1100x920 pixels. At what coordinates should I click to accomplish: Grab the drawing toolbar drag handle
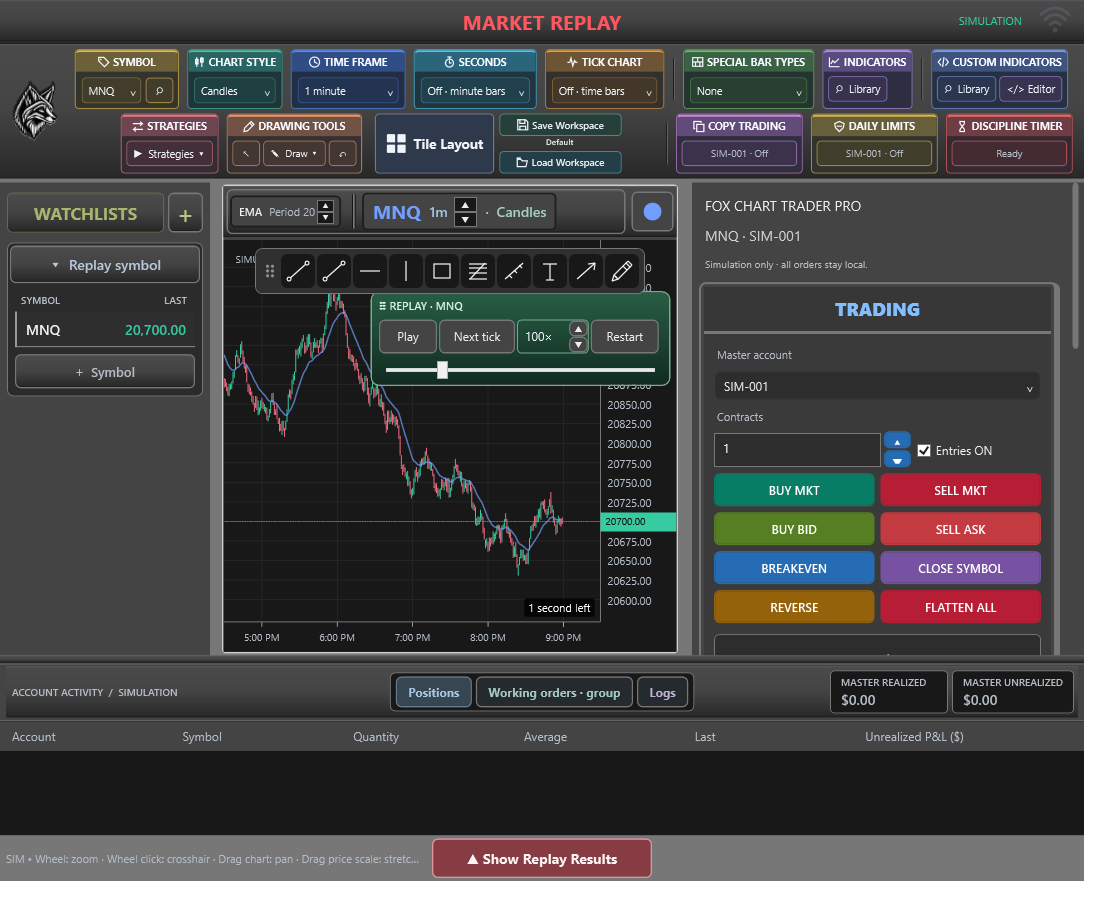coord(269,272)
